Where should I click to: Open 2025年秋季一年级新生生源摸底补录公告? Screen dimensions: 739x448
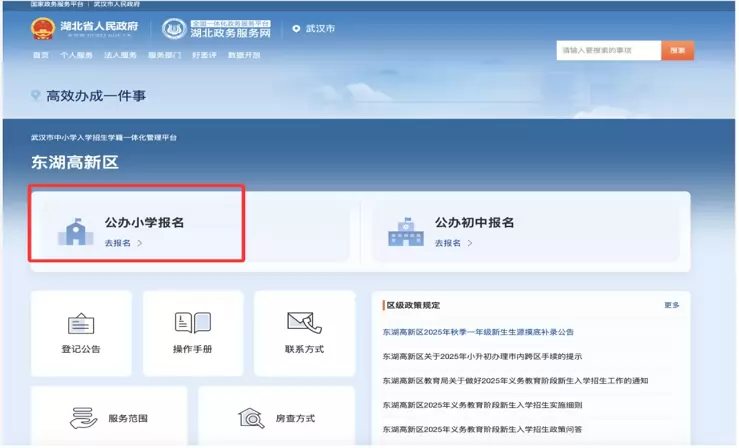(x=478, y=332)
